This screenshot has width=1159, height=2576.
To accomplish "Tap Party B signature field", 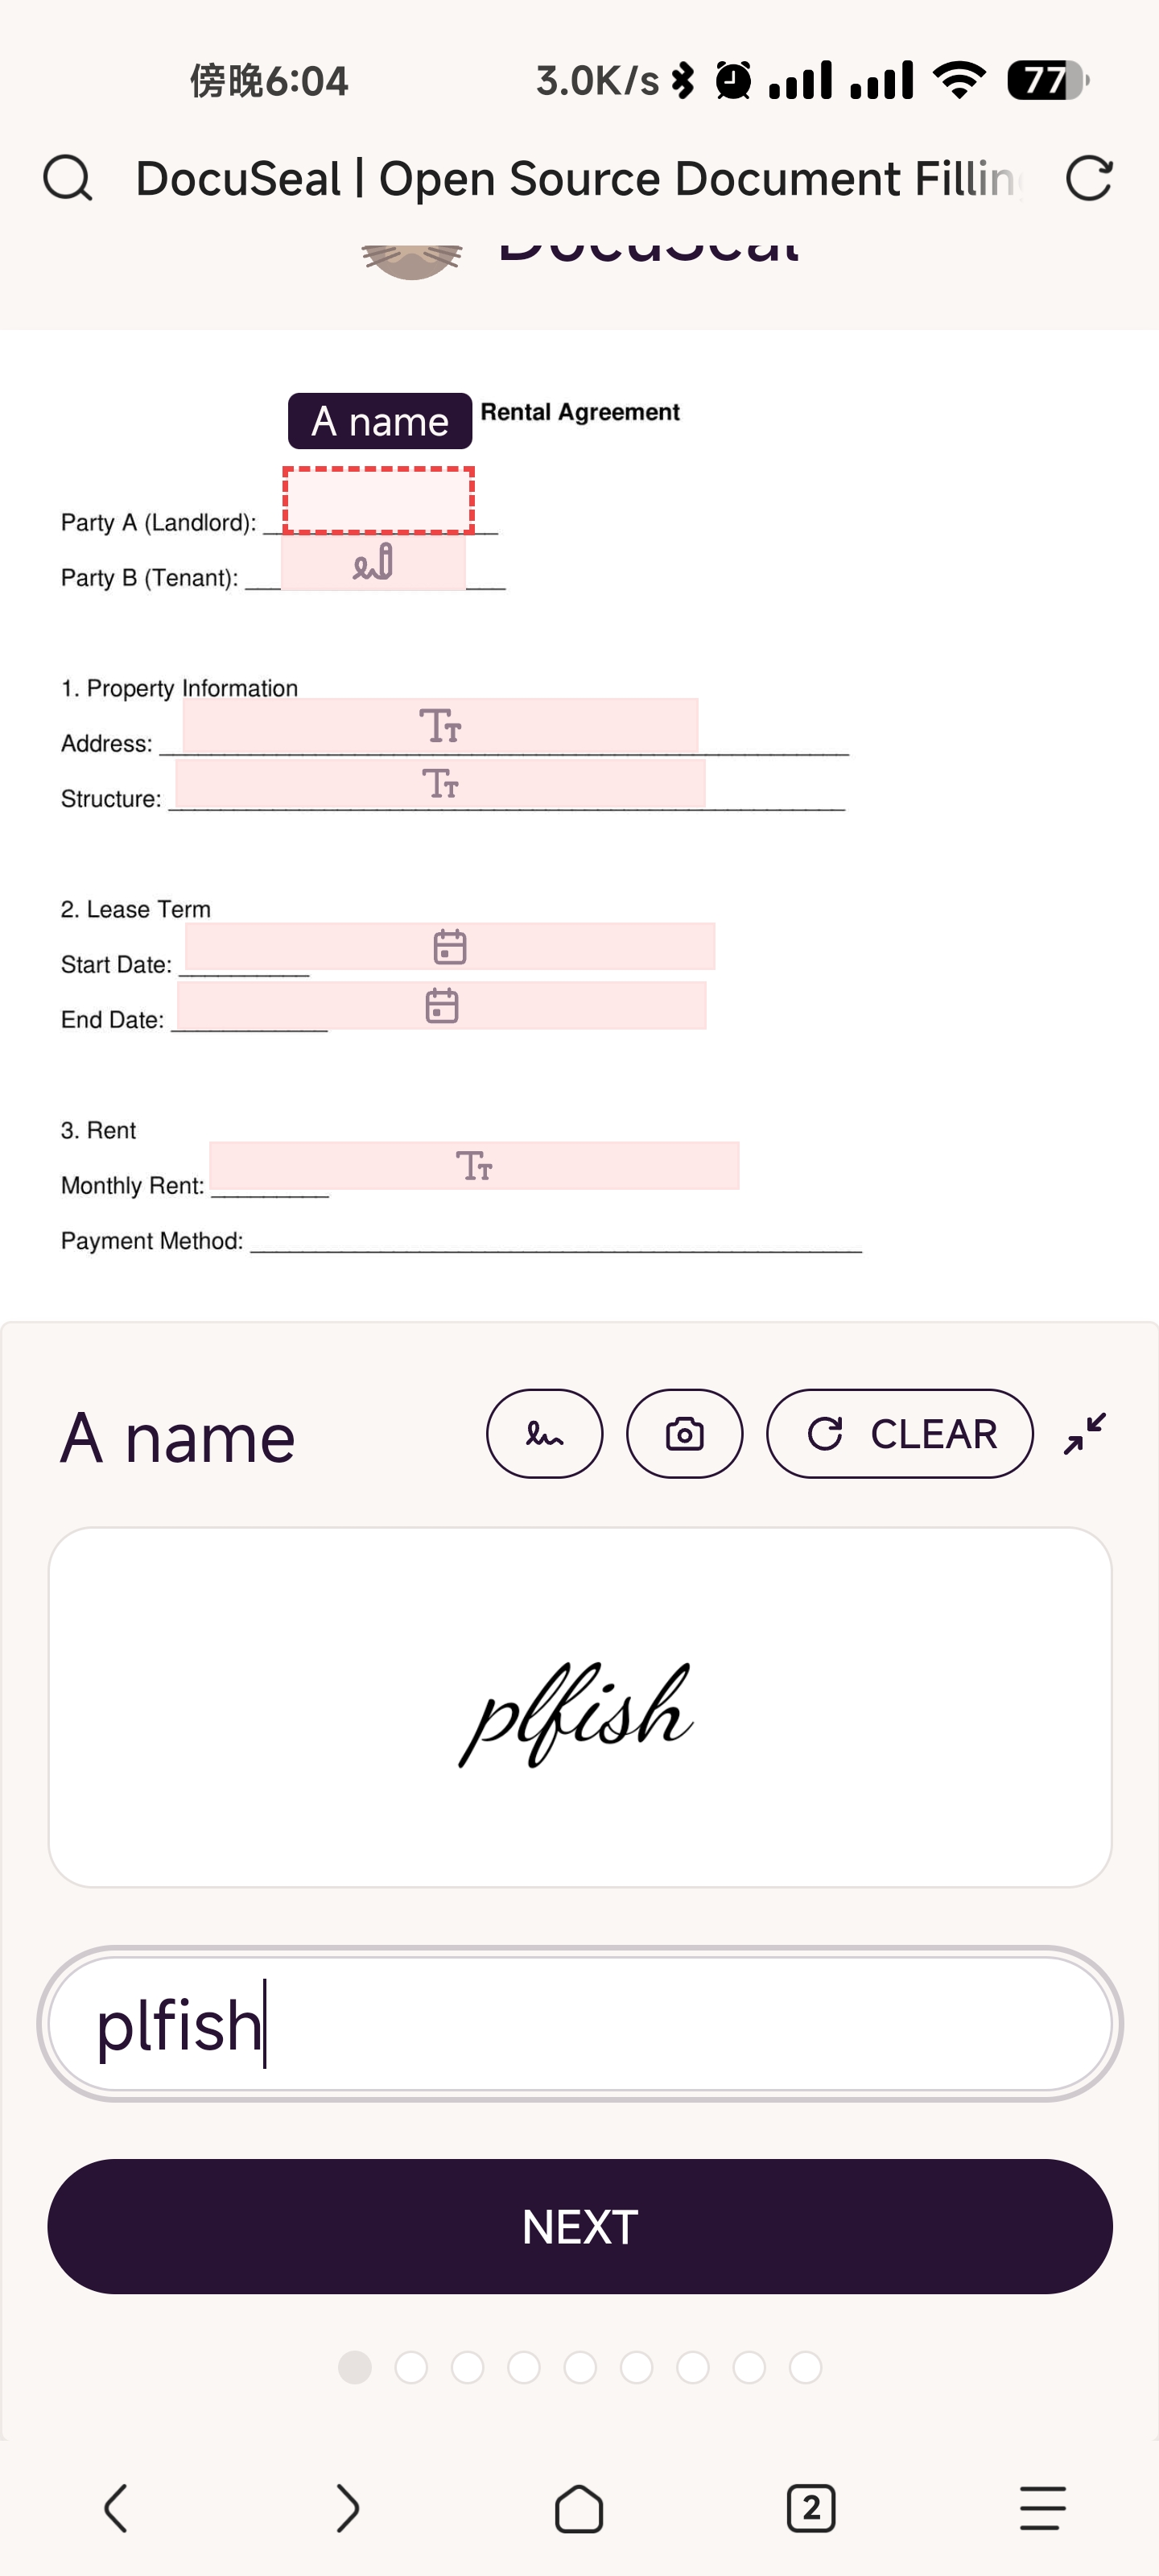I will coord(373,563).
